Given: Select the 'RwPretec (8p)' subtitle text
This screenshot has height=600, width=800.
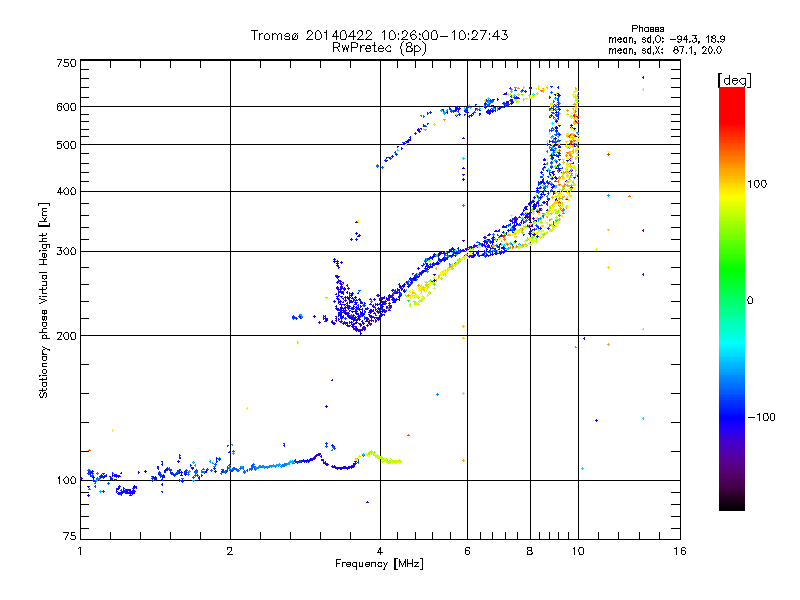Looking at the screenshot, I should [379, 48].
